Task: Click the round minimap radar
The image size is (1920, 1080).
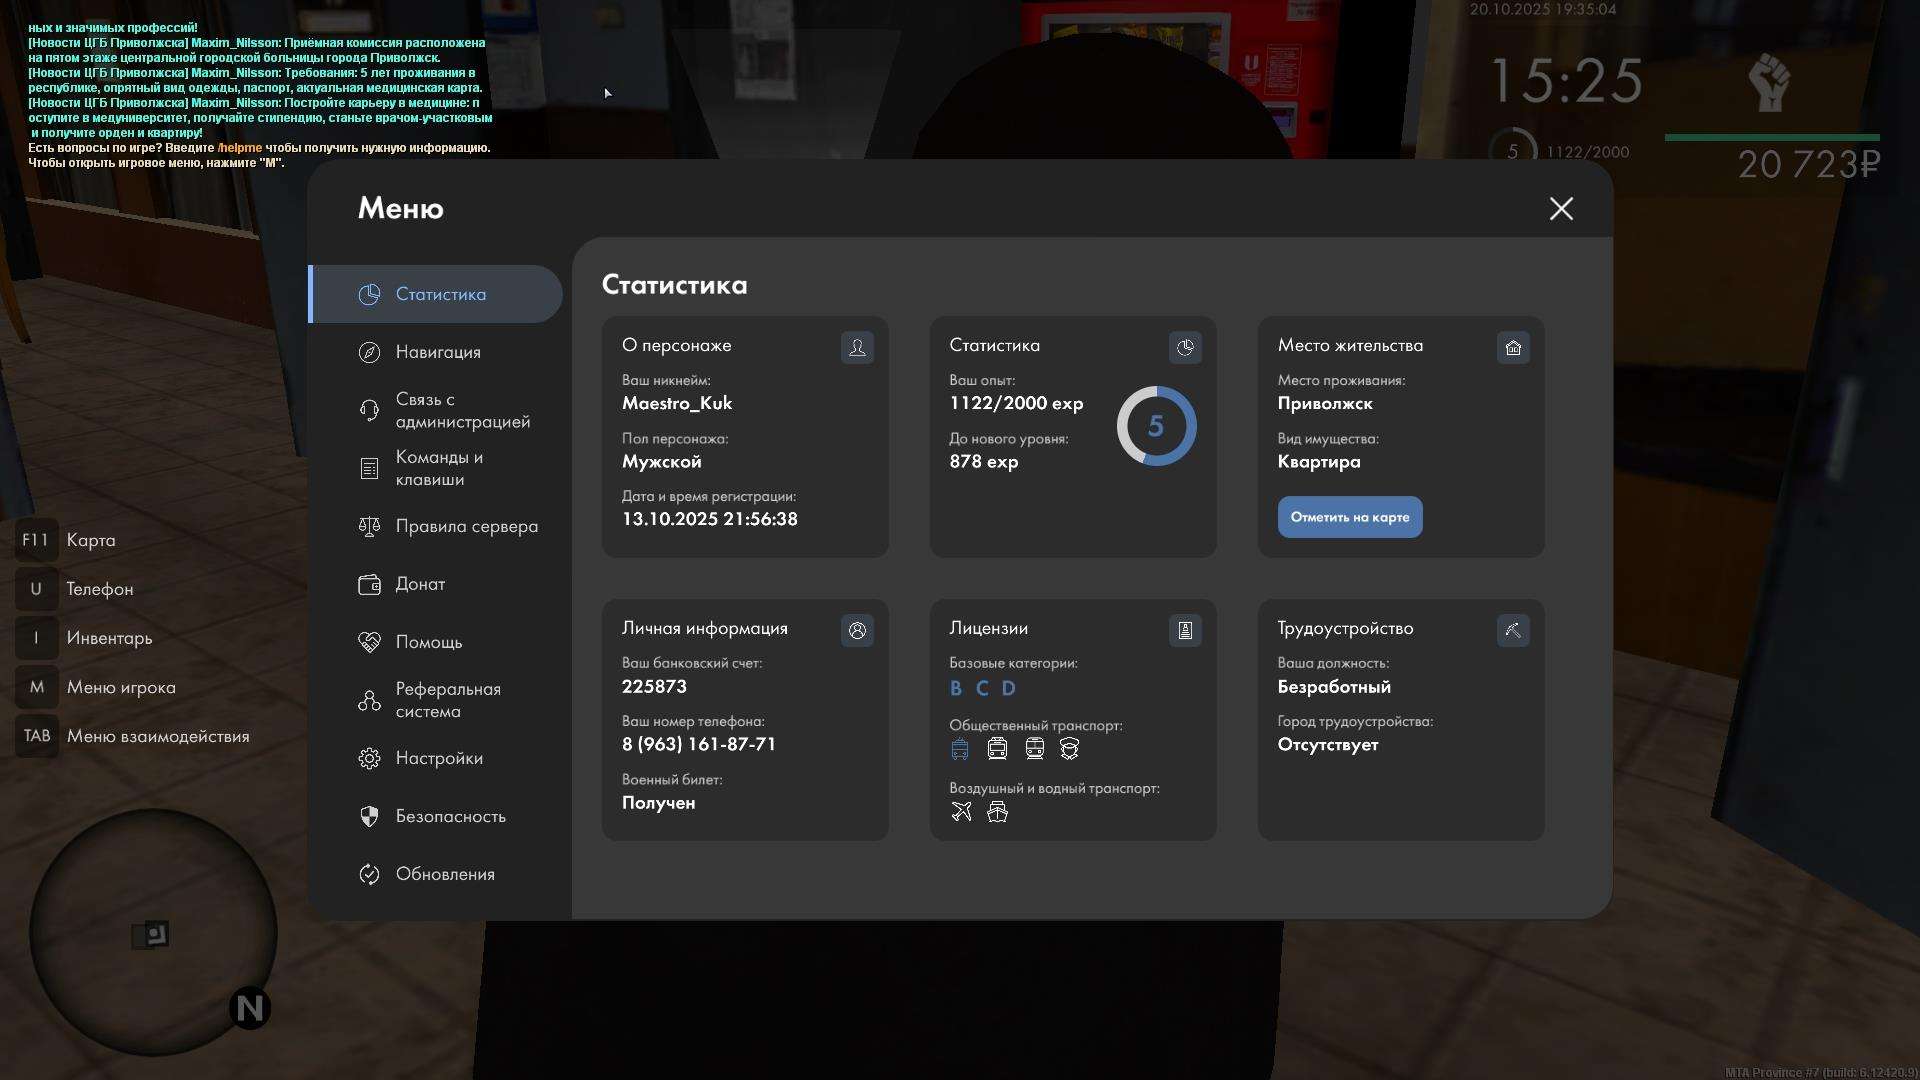Action: [x=153, y=932]
